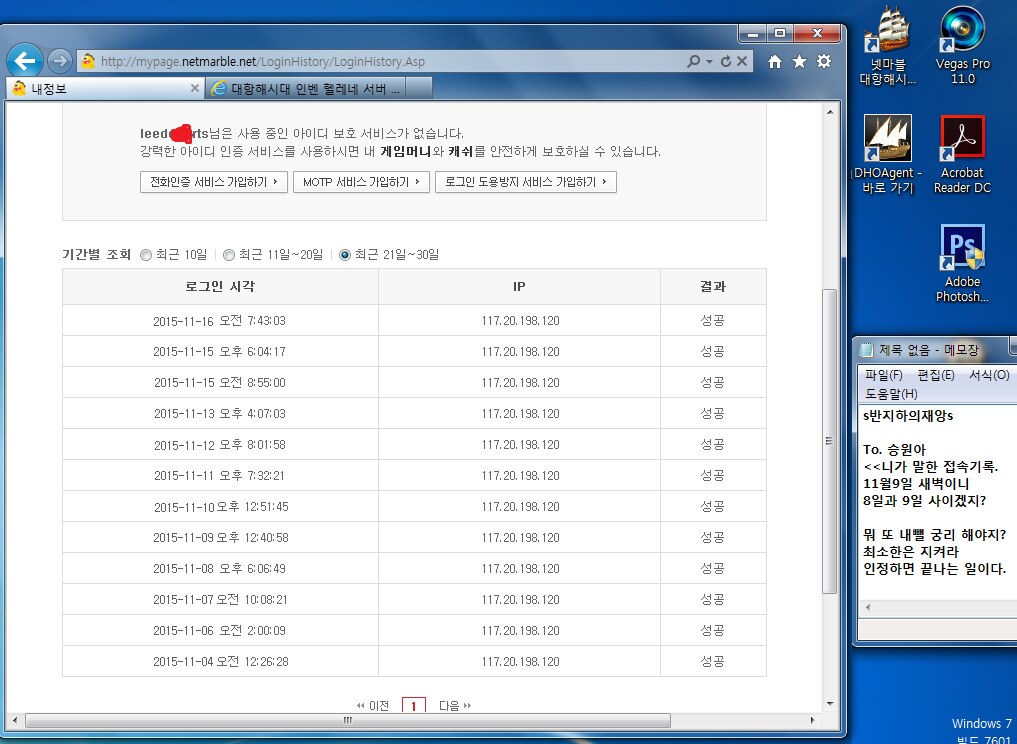Open the browser home page icon
This screenshot has height=744, width=1017.
point(775,62)
